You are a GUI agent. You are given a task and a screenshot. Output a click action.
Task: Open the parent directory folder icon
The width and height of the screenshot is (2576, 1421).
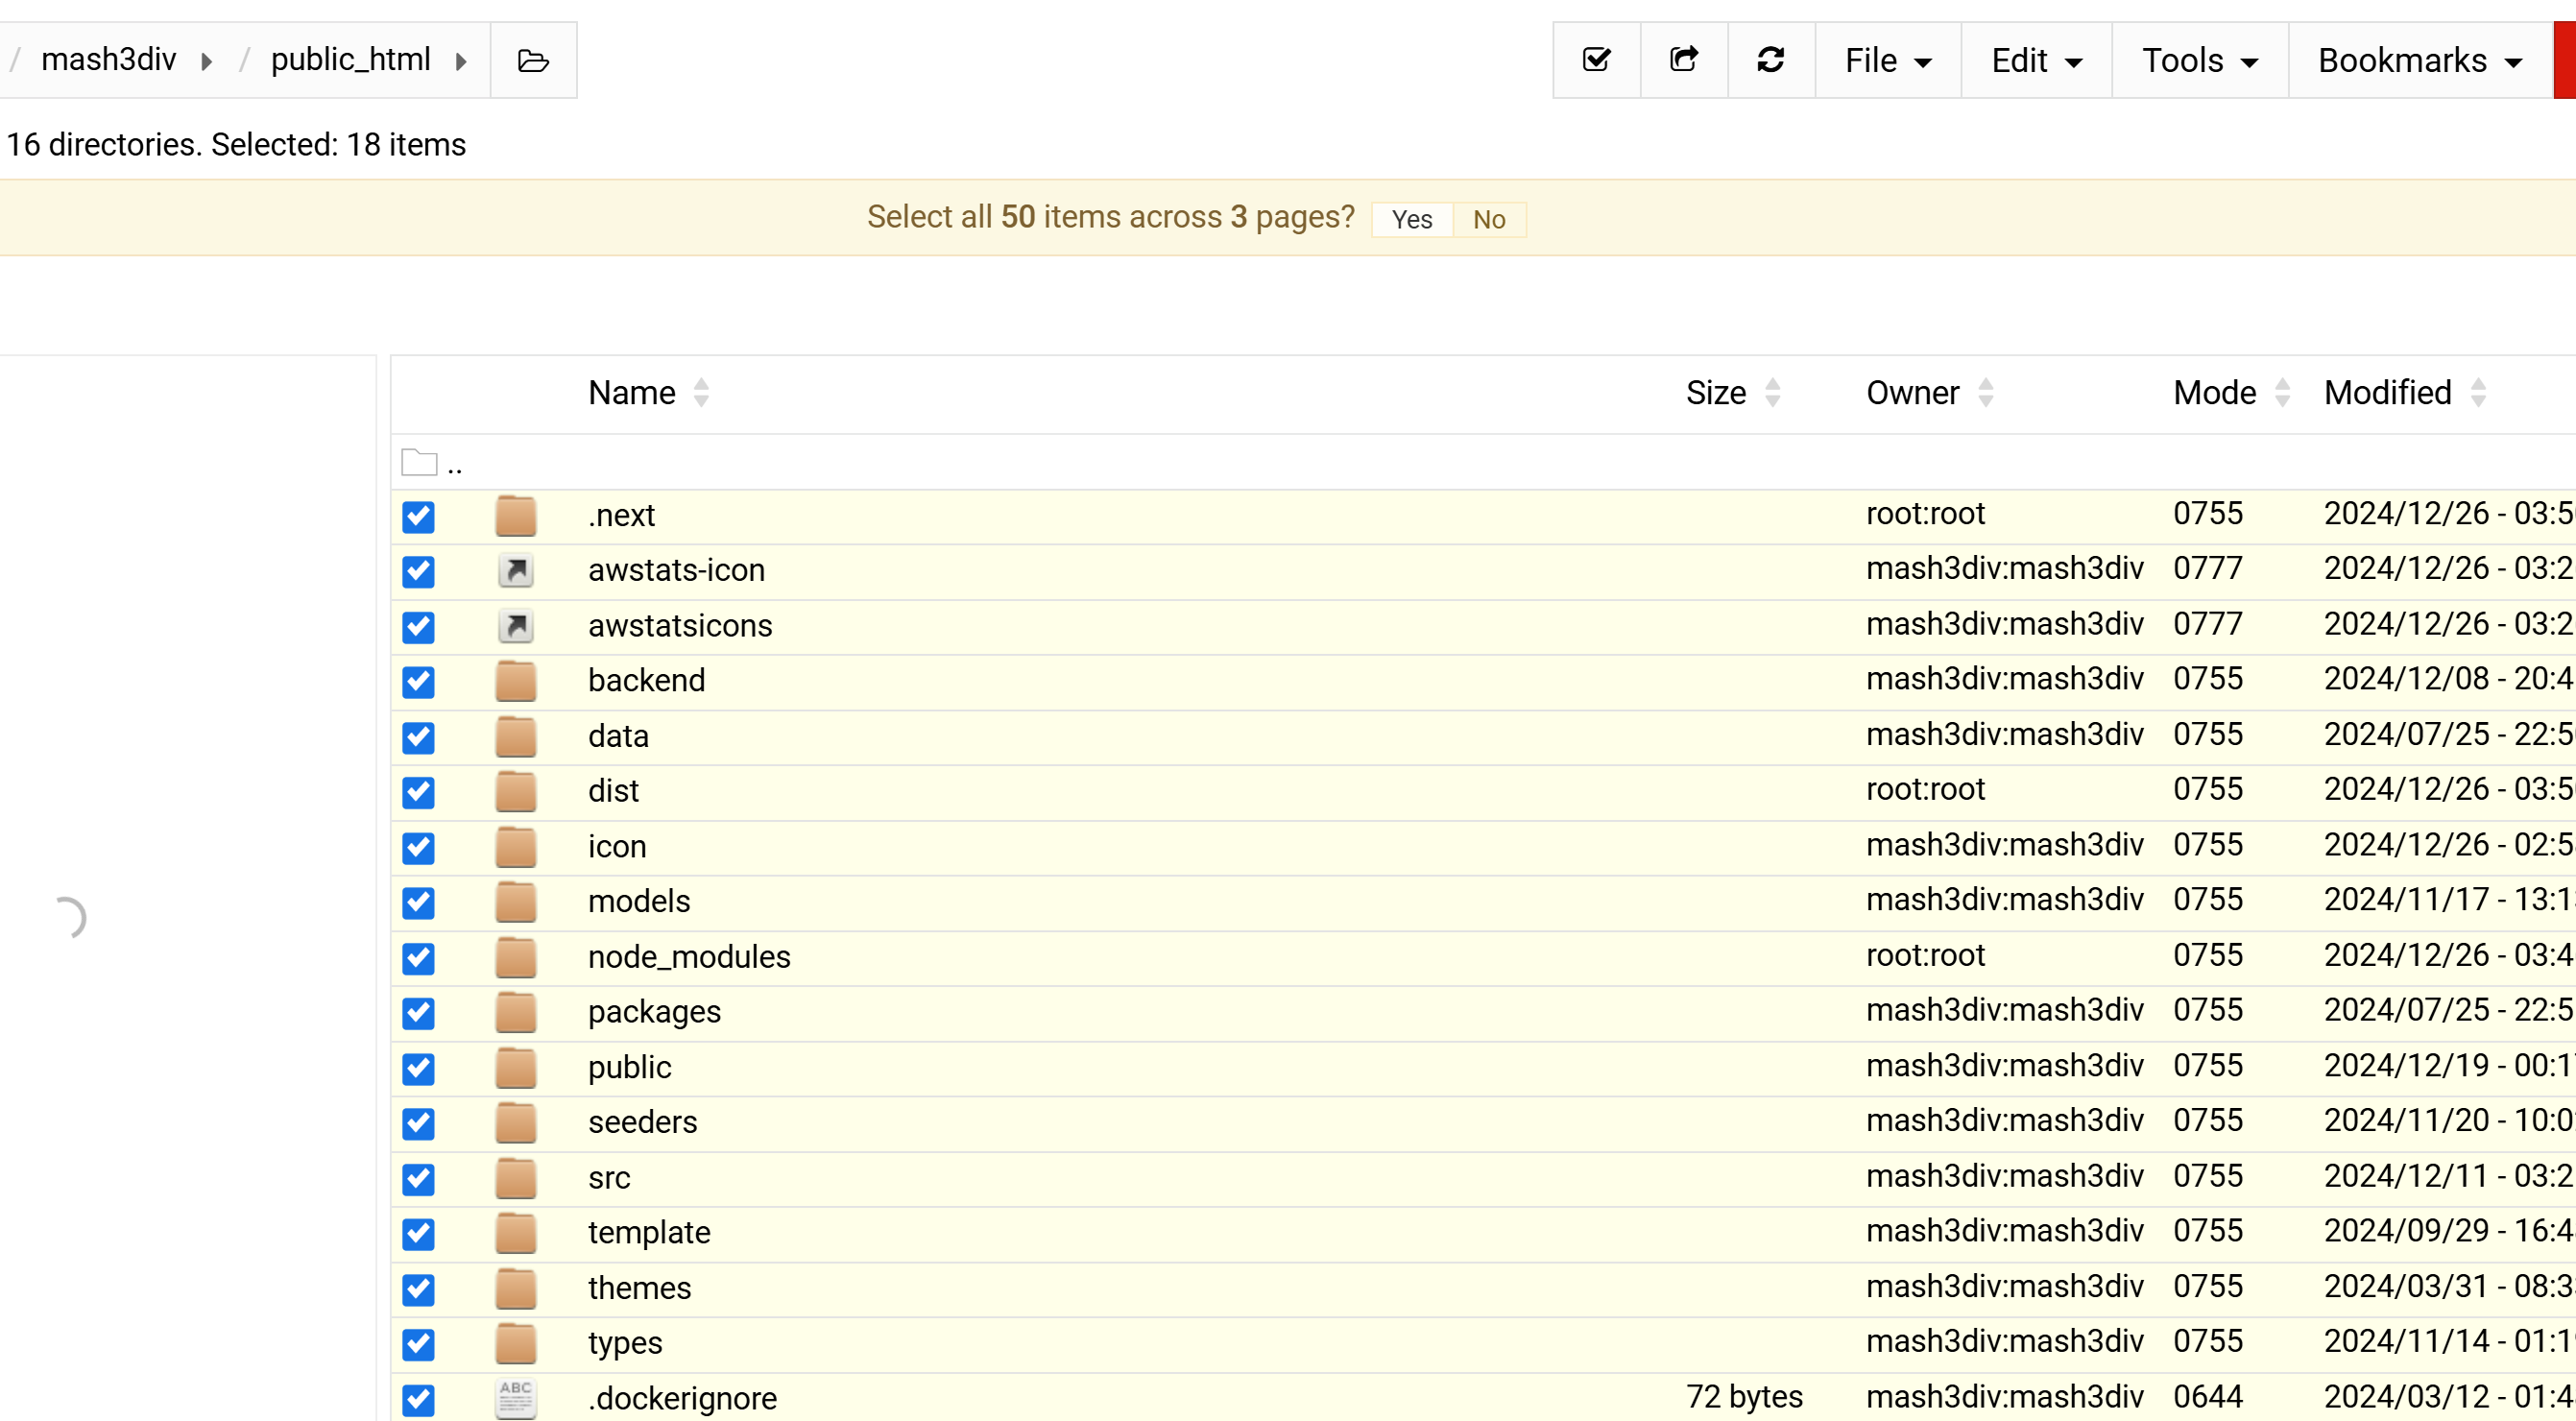(x=419, y=463)
